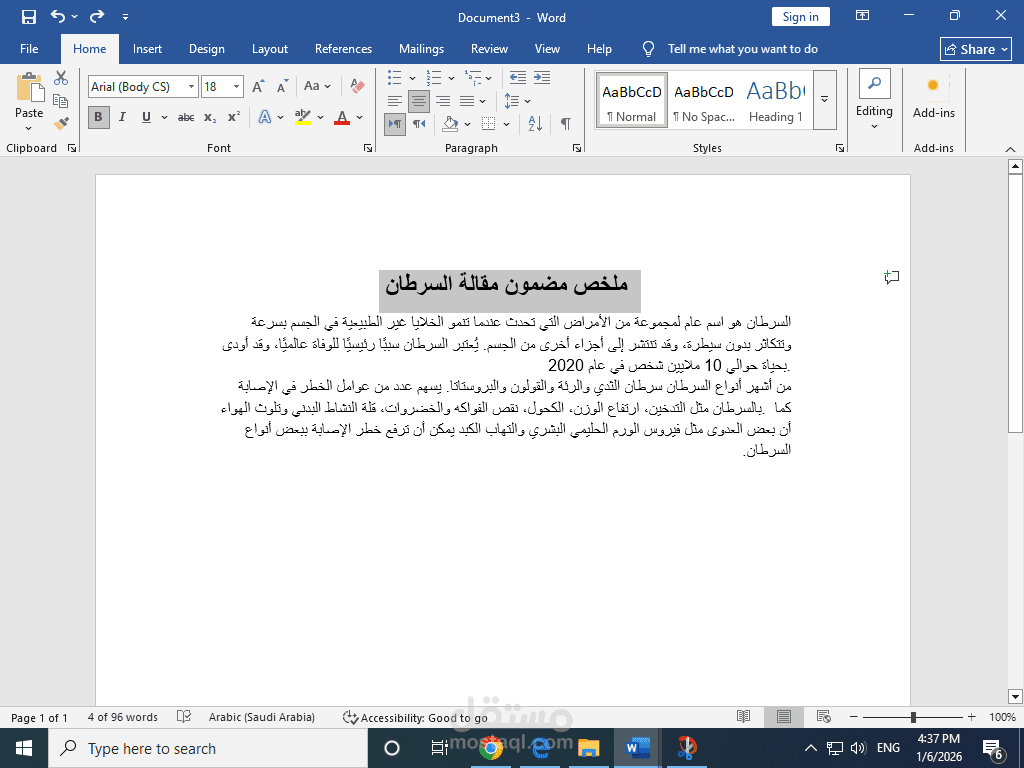The height and width of the screenshot is (768, 1024).
Task: Select the Subscript icon
Action: [x=209, y=117]
